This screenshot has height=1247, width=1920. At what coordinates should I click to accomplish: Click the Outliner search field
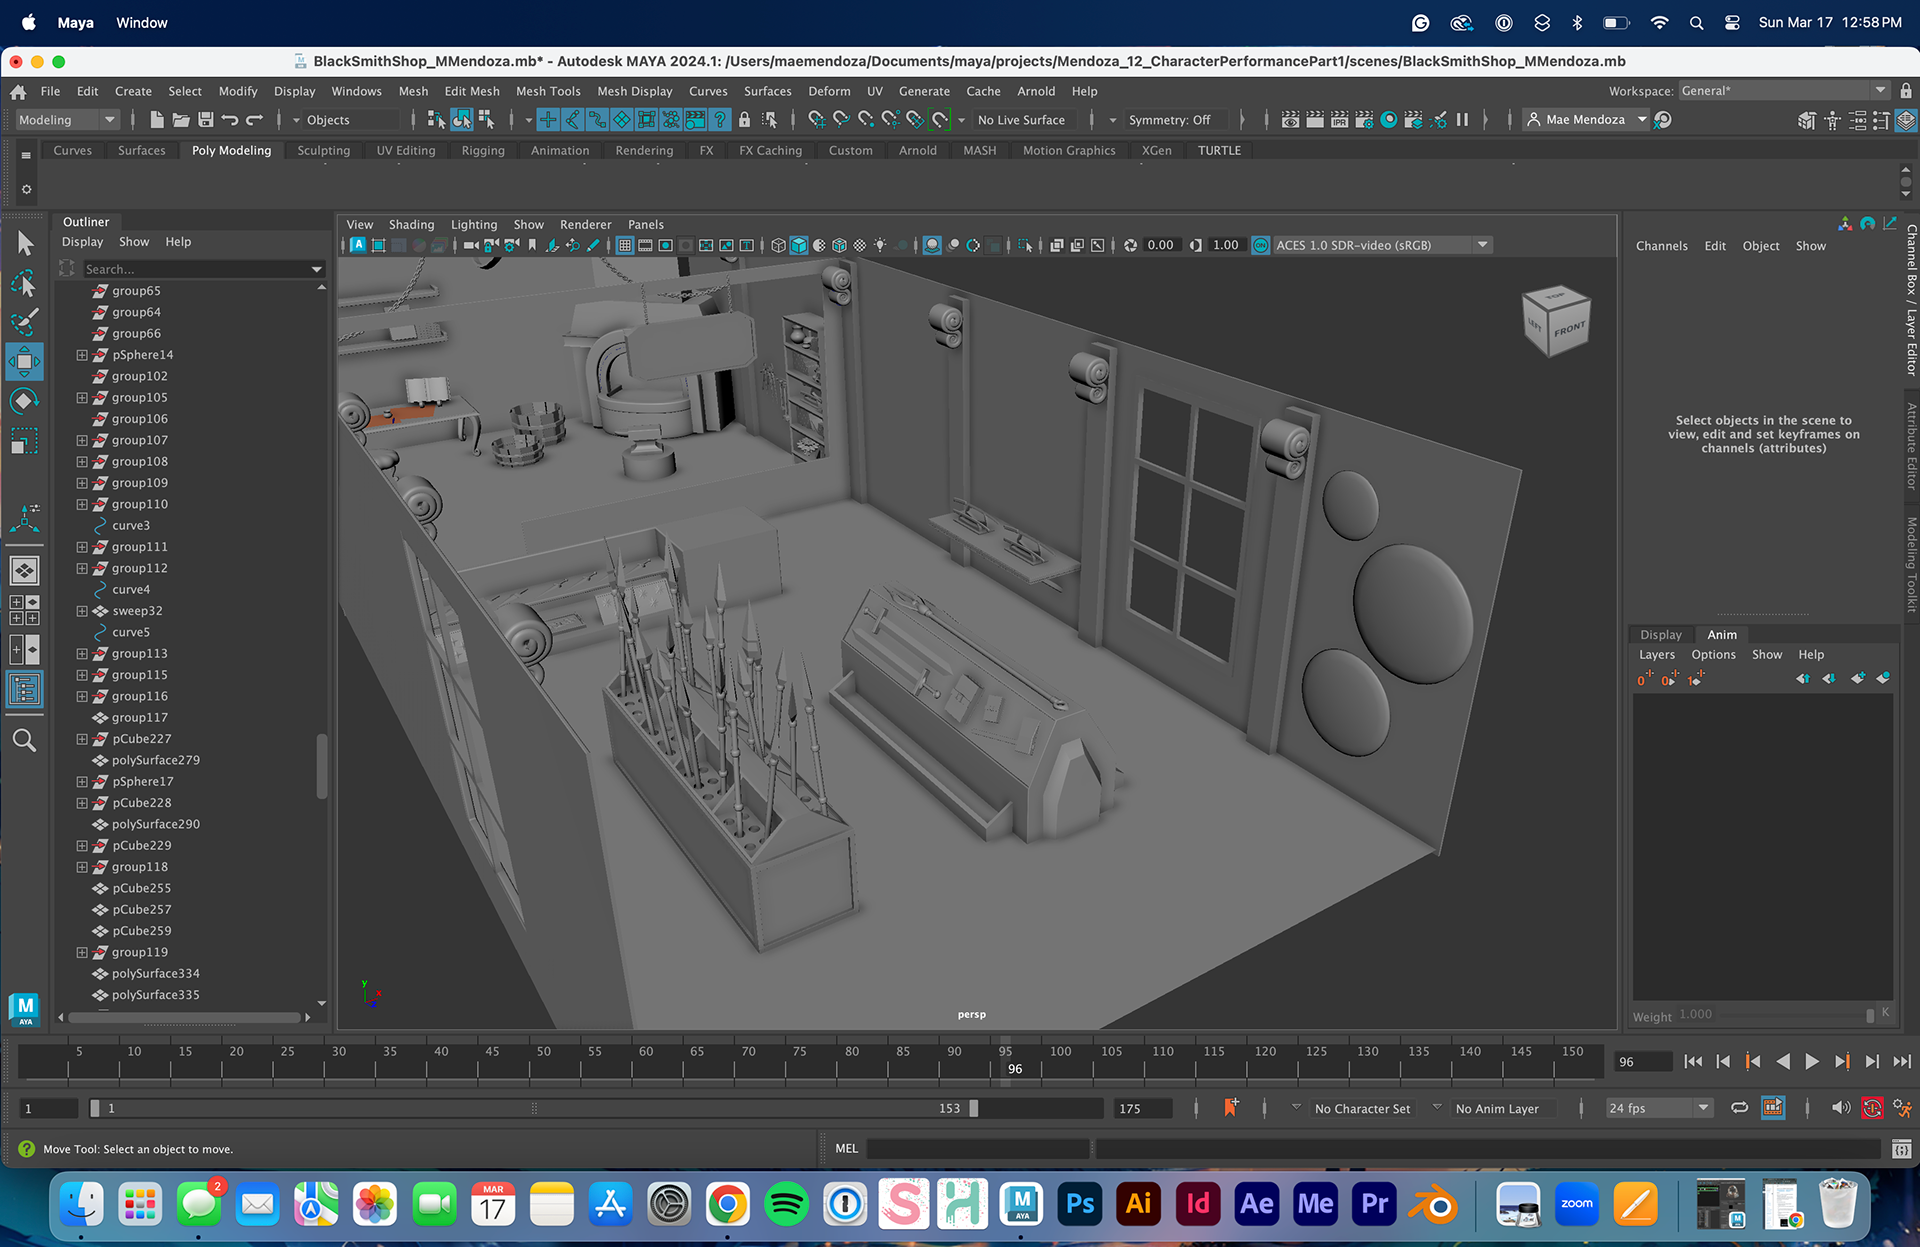click(x=203, y=269)
